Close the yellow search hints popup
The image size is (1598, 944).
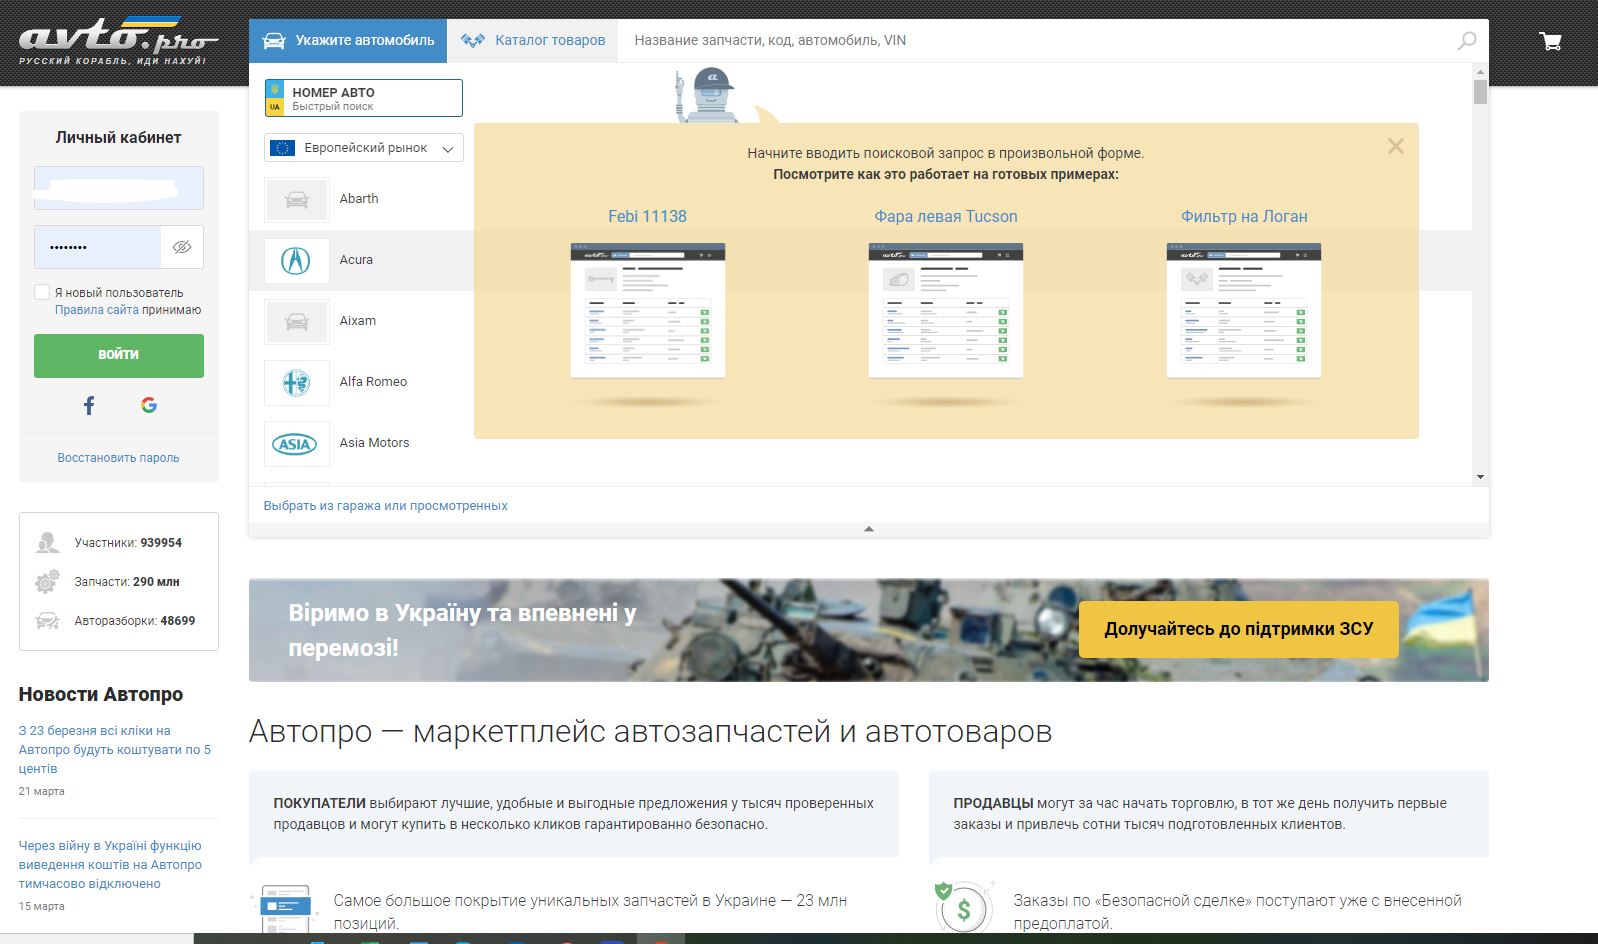[1395, 146]
